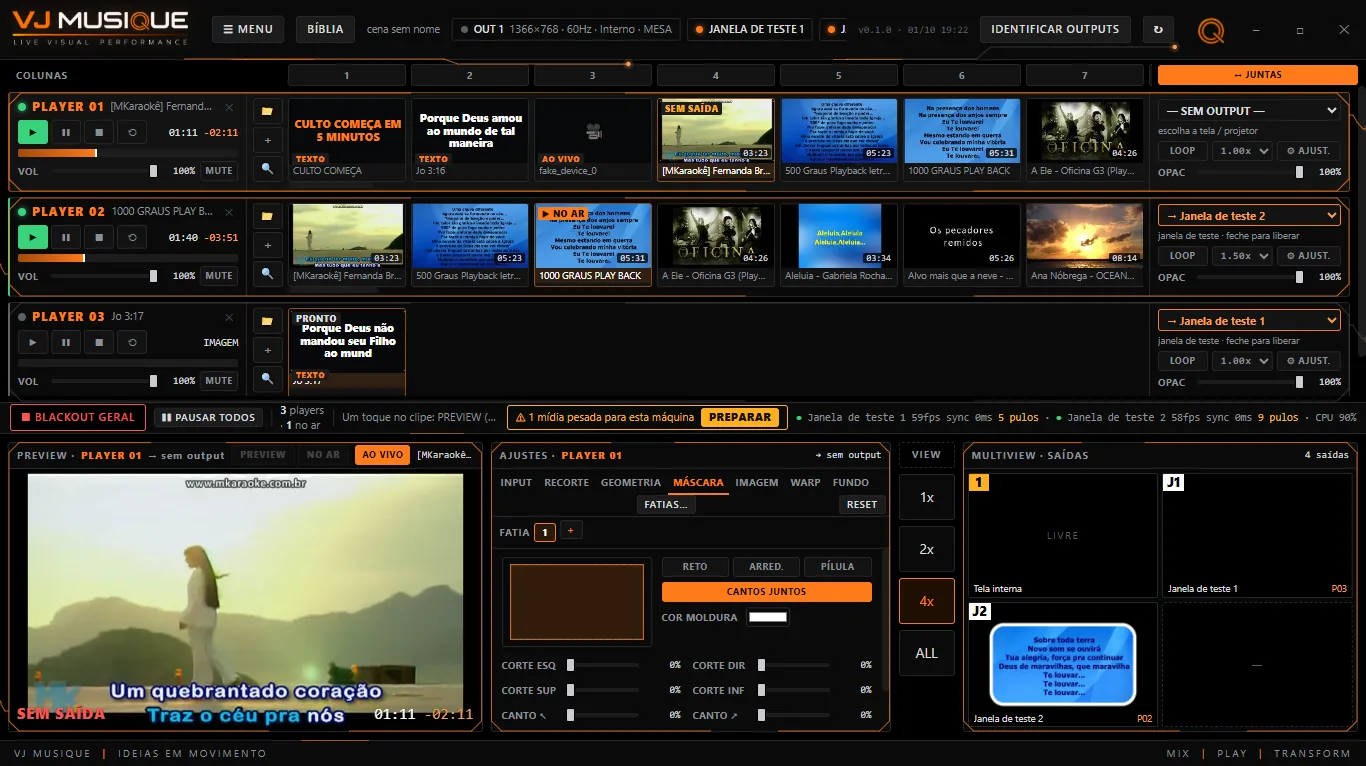Toggle MUTE for Player 02
The width and height of the screenshot is (1366, 766).
pyautogui.click(x=219, y=276)
